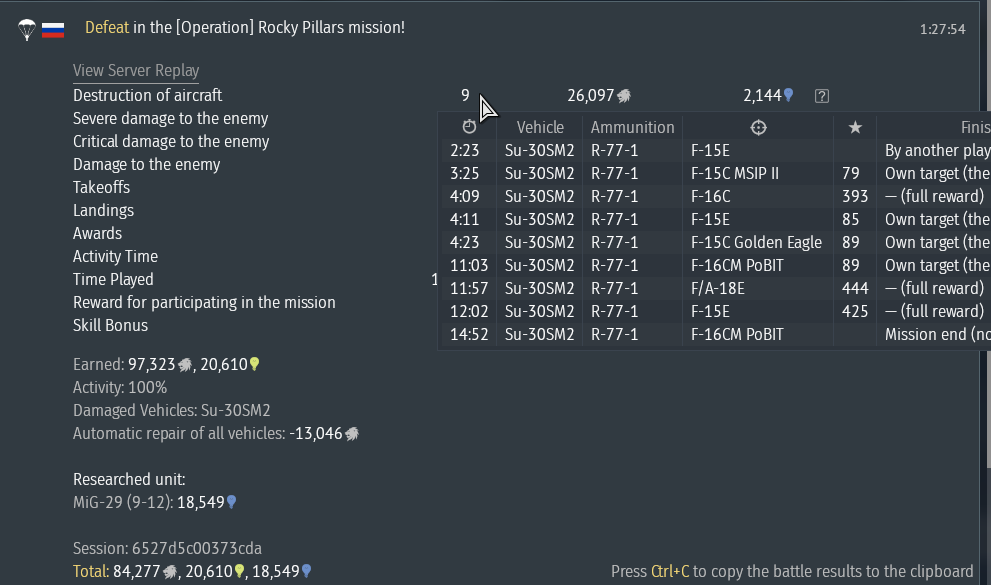Select the Ammunition column header
The image size is (991, 585).
632,127
